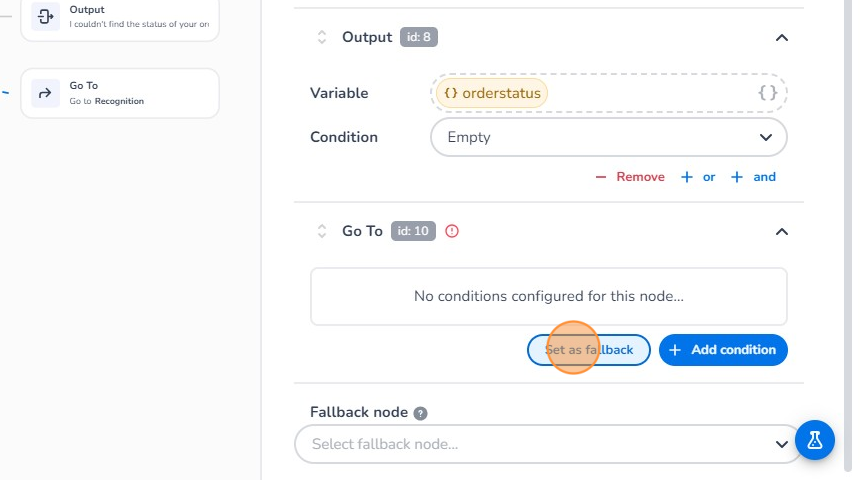The height and width of the screenshot is (480, 860).
Task: Remove the Output condition
Action: pos(630,177)
